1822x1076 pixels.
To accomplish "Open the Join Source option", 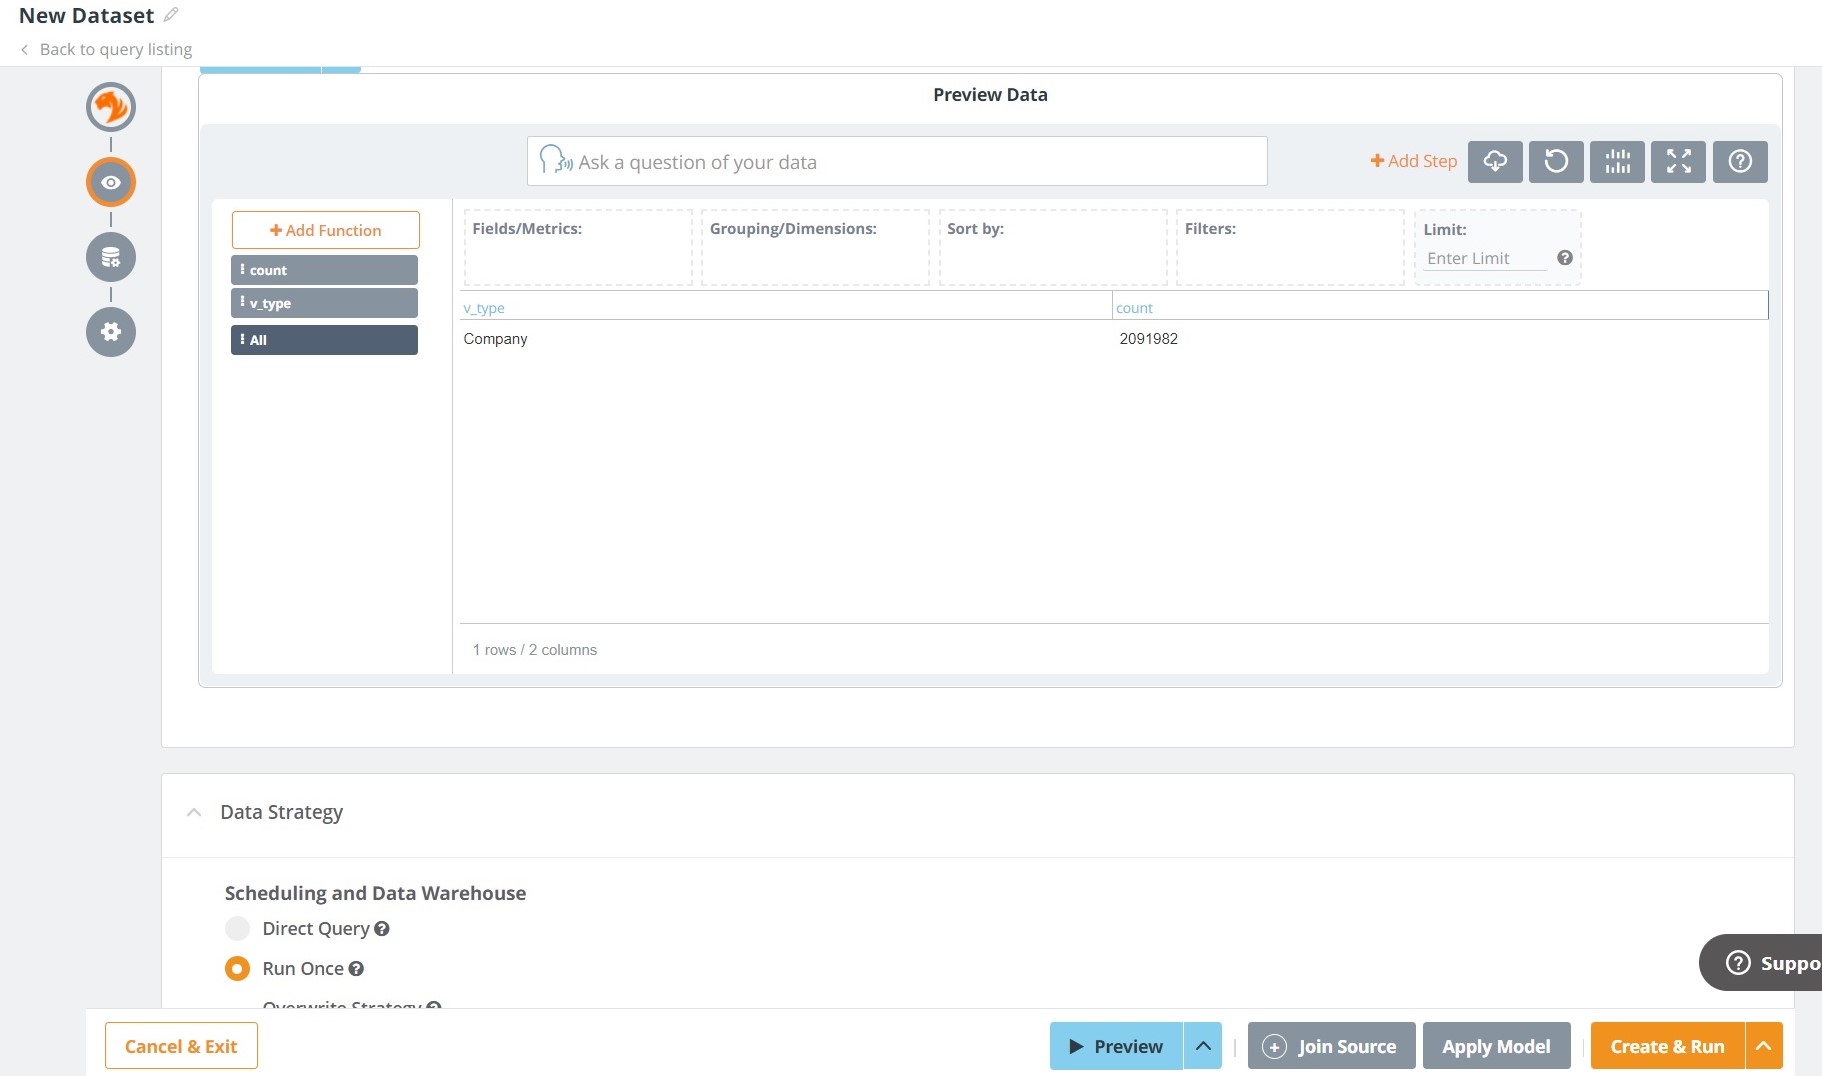I will (1331, 1045).
